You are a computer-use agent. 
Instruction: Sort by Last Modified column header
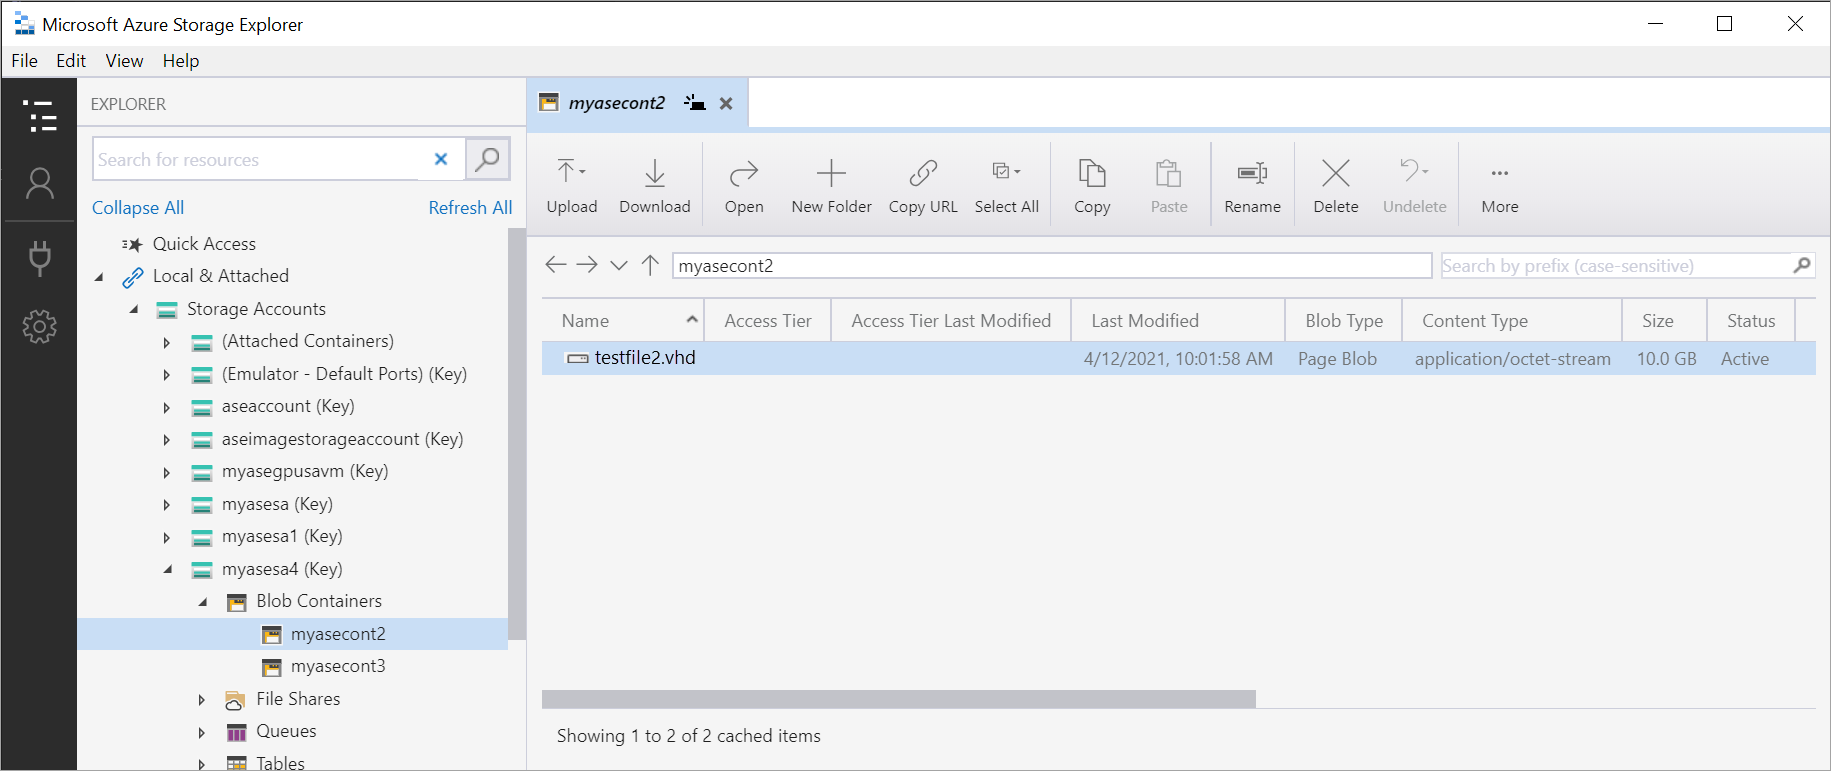tap(1178, 320)
